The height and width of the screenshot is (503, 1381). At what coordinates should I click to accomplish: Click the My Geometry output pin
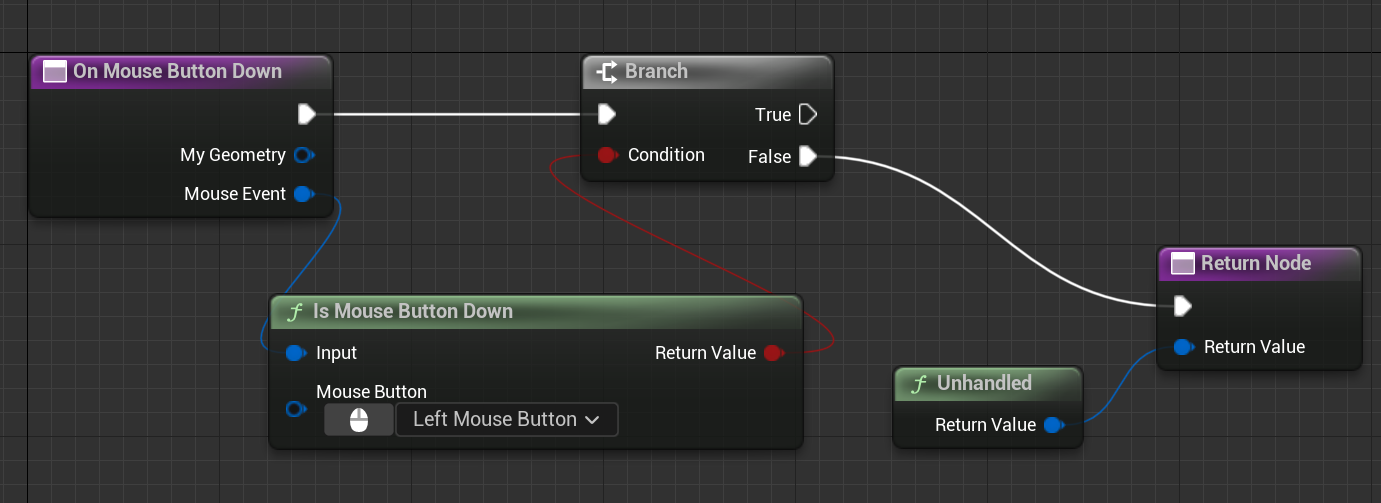pos(303,155)
